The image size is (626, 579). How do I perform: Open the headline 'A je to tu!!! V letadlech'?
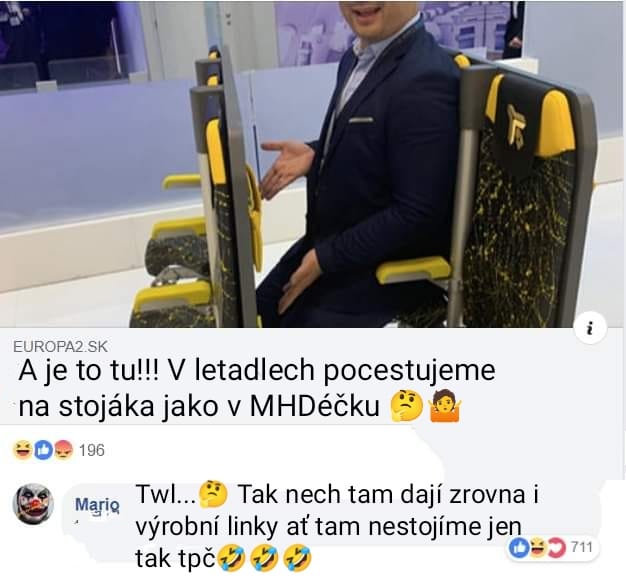tap(257, 389)
